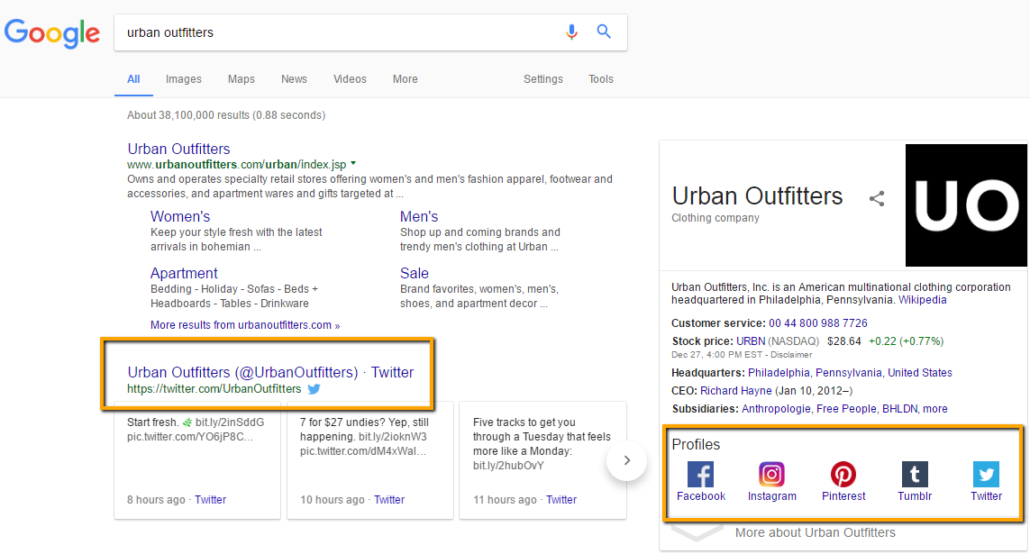This screenshot has width=1030, height=554.
Task: Open the URBN stock ticker link
Action: pyautogui.click(x=750, y=341)
